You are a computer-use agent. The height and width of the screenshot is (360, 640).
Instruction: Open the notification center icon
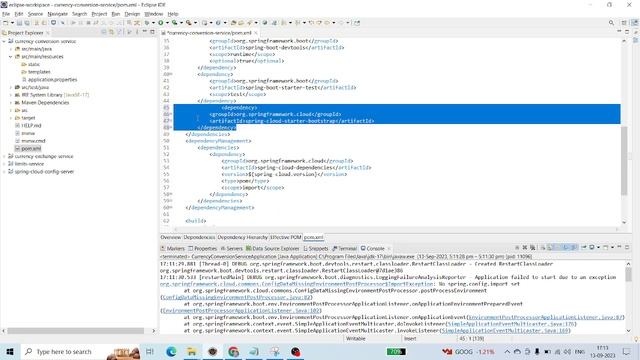pos(627,351)
